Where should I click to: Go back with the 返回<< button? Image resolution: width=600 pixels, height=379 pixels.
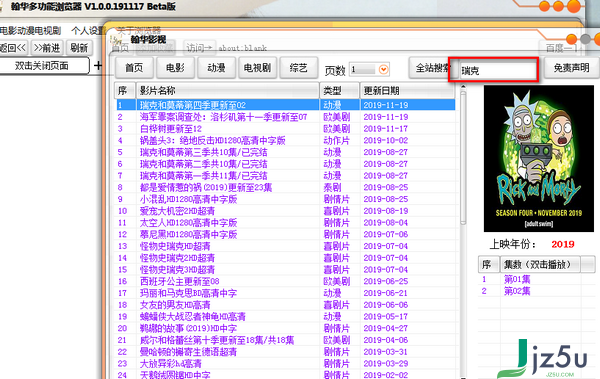14,48
